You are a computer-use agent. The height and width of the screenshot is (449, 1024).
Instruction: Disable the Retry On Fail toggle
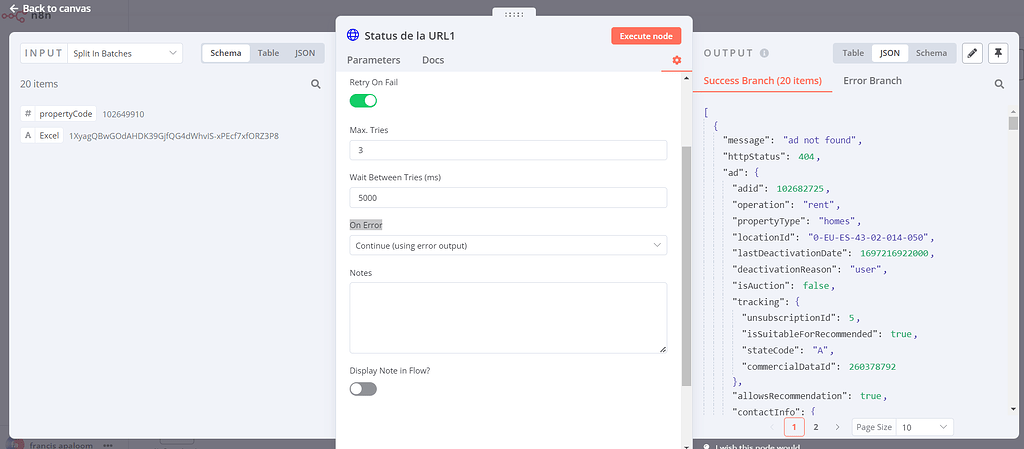click(363, 100)
